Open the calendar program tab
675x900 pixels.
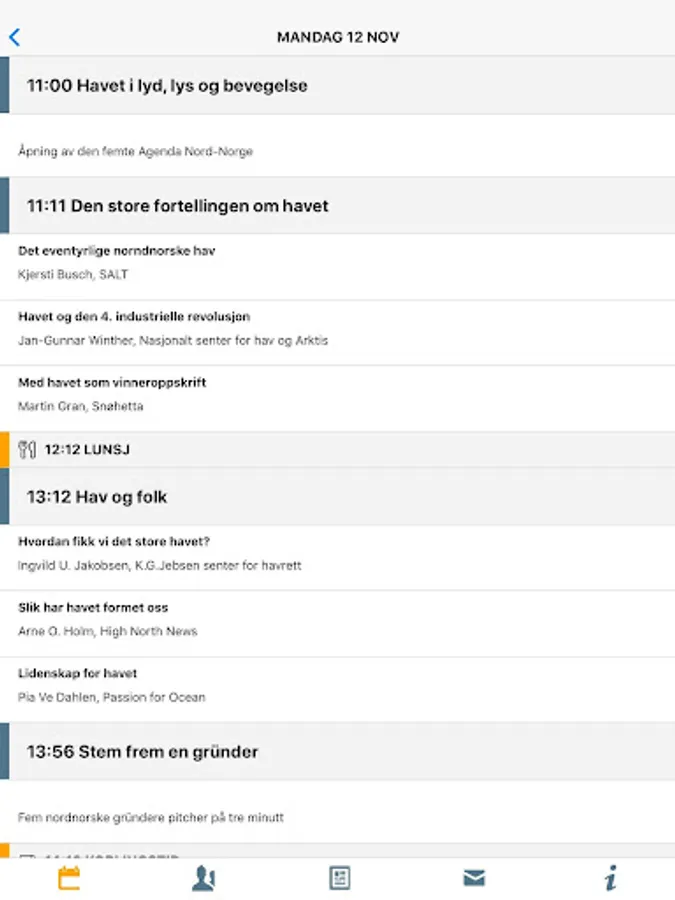click(69, 879)
